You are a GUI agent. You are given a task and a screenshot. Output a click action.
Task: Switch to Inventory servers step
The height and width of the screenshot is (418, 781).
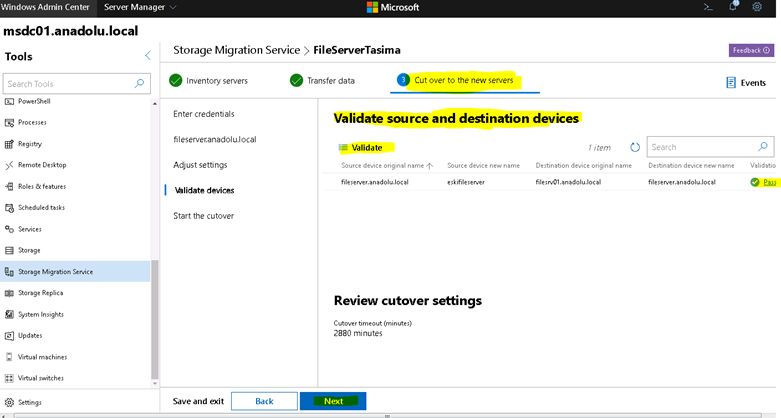click(x=208, y=80)
